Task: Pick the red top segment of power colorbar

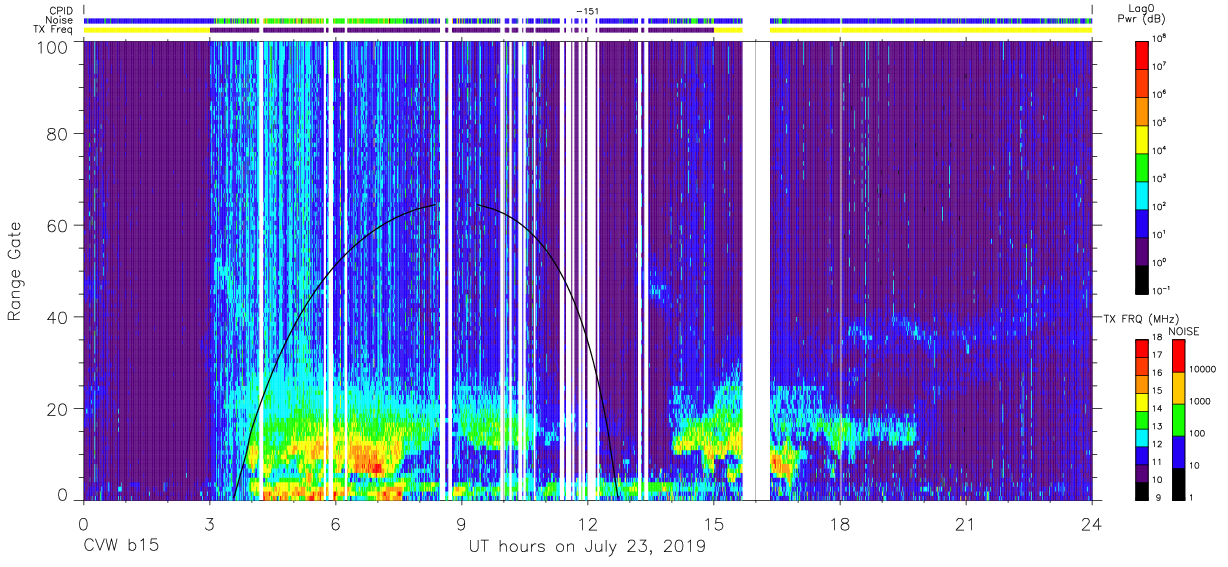Action: 1144,54
